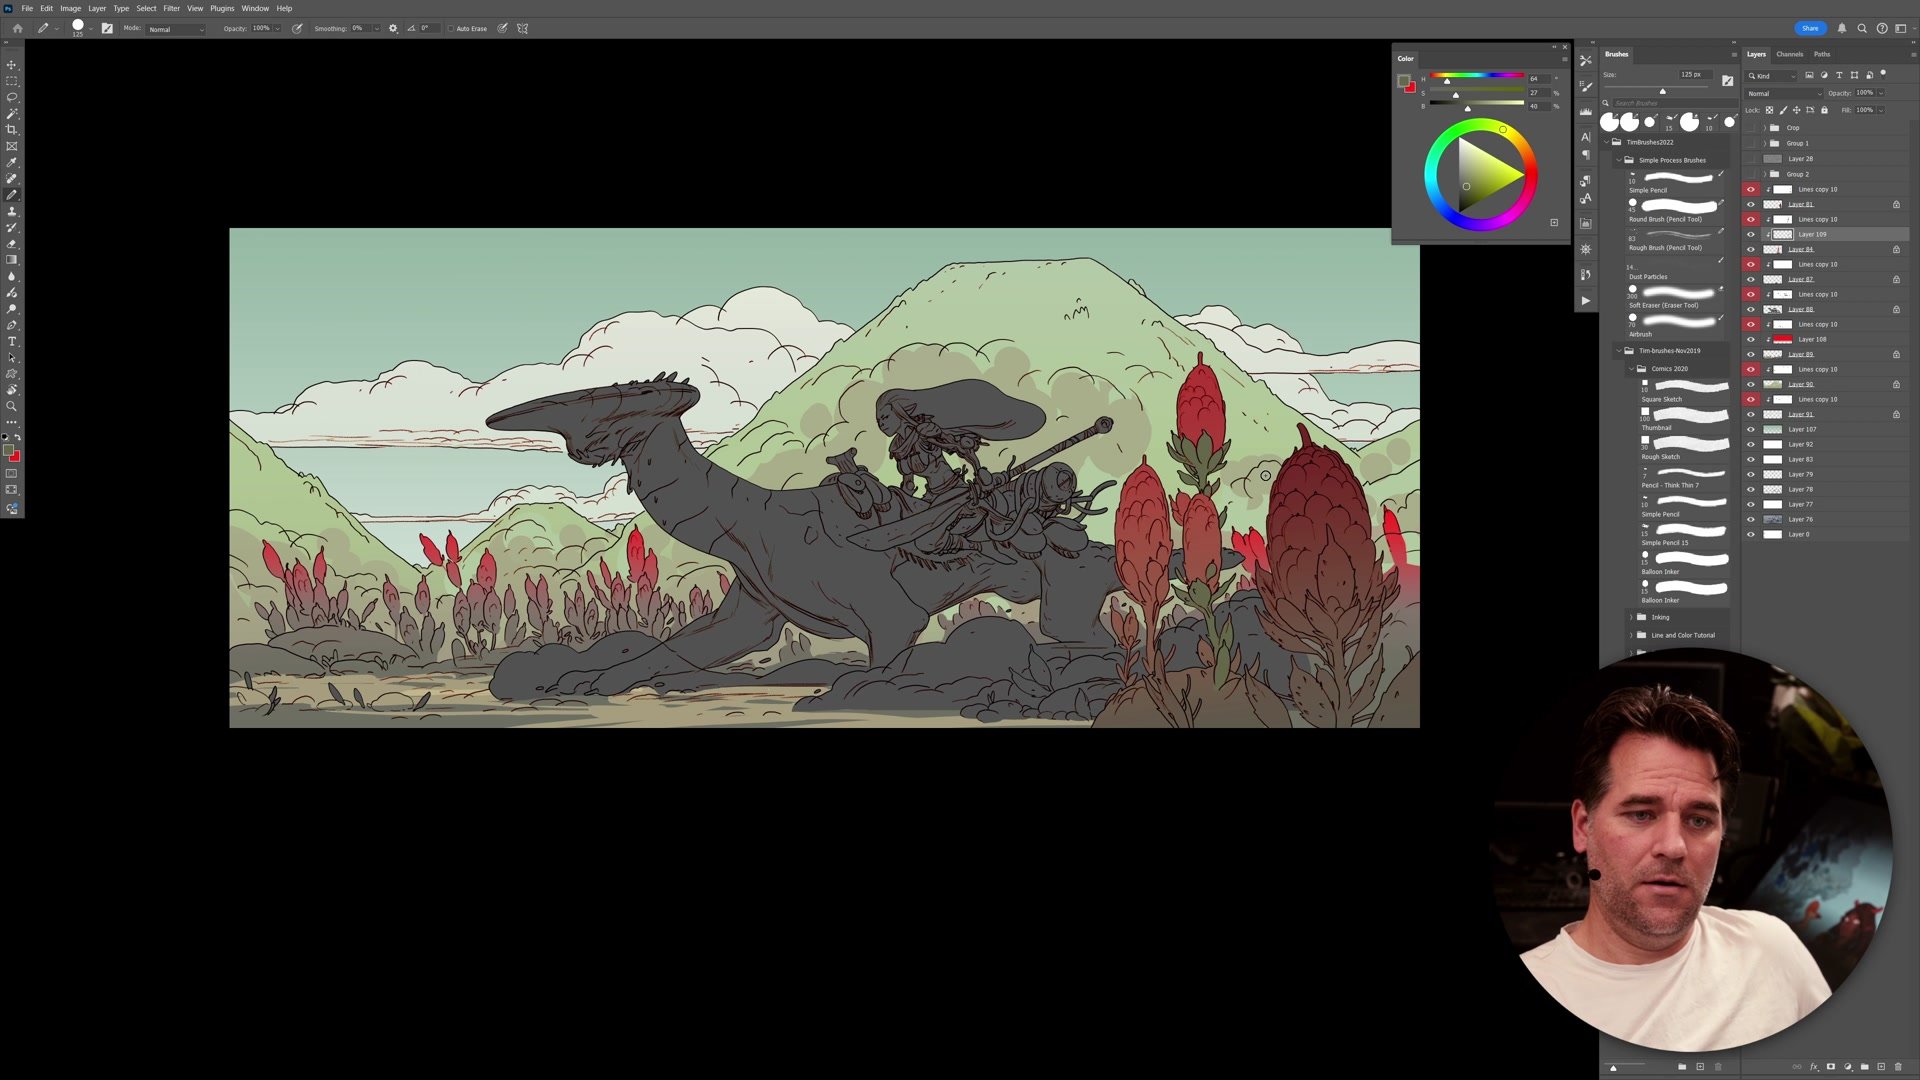Open the Filter menu

point(171,8)
